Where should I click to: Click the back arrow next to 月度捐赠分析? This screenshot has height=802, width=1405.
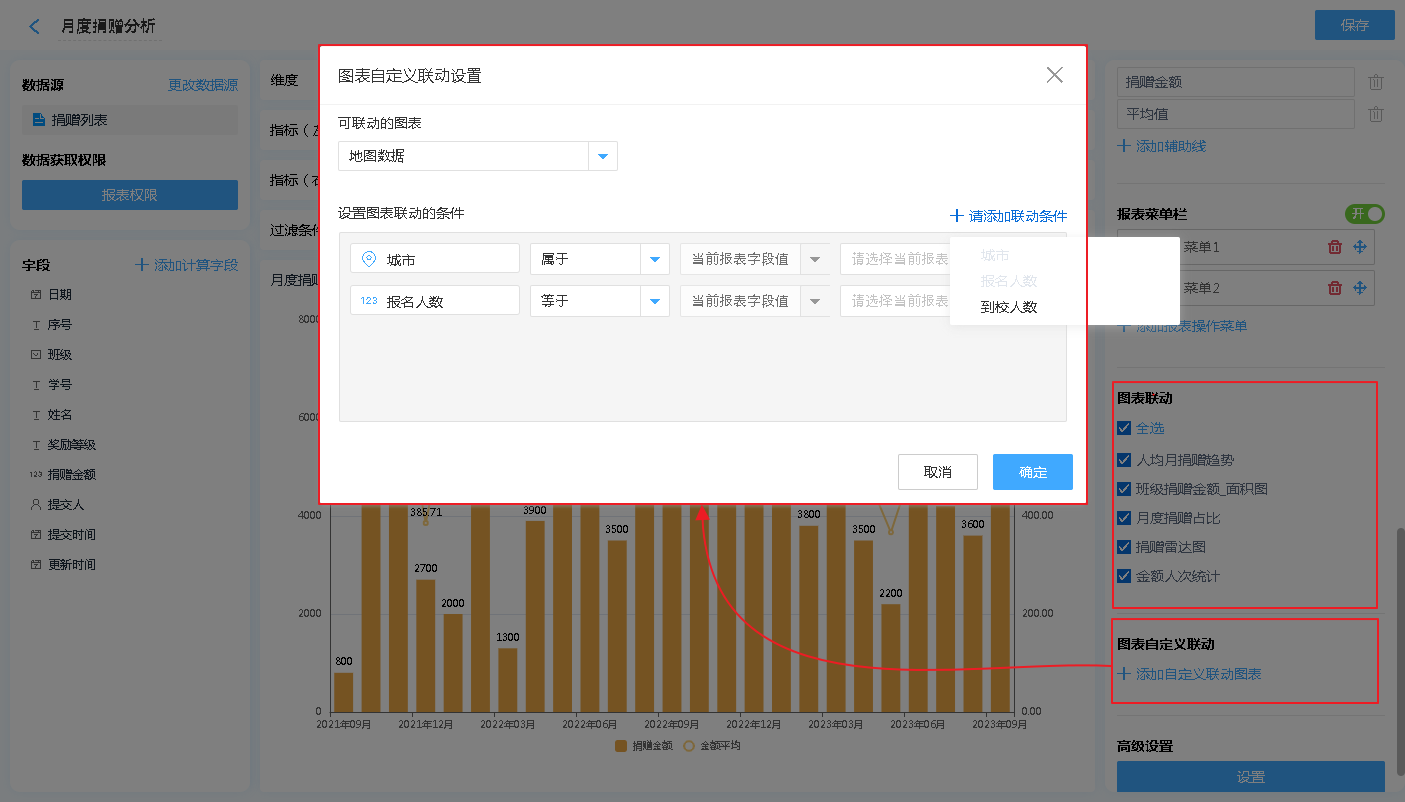coord(35,27)
